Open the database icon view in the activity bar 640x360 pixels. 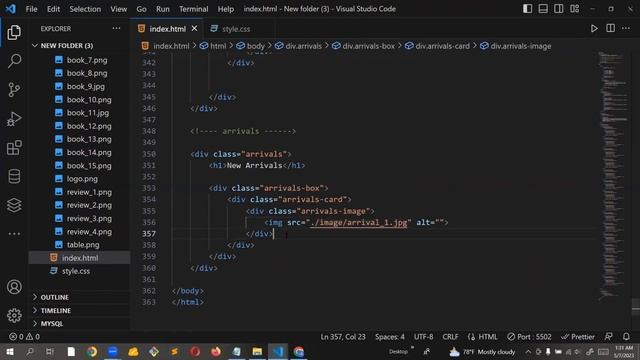click(x=14, y=176)
